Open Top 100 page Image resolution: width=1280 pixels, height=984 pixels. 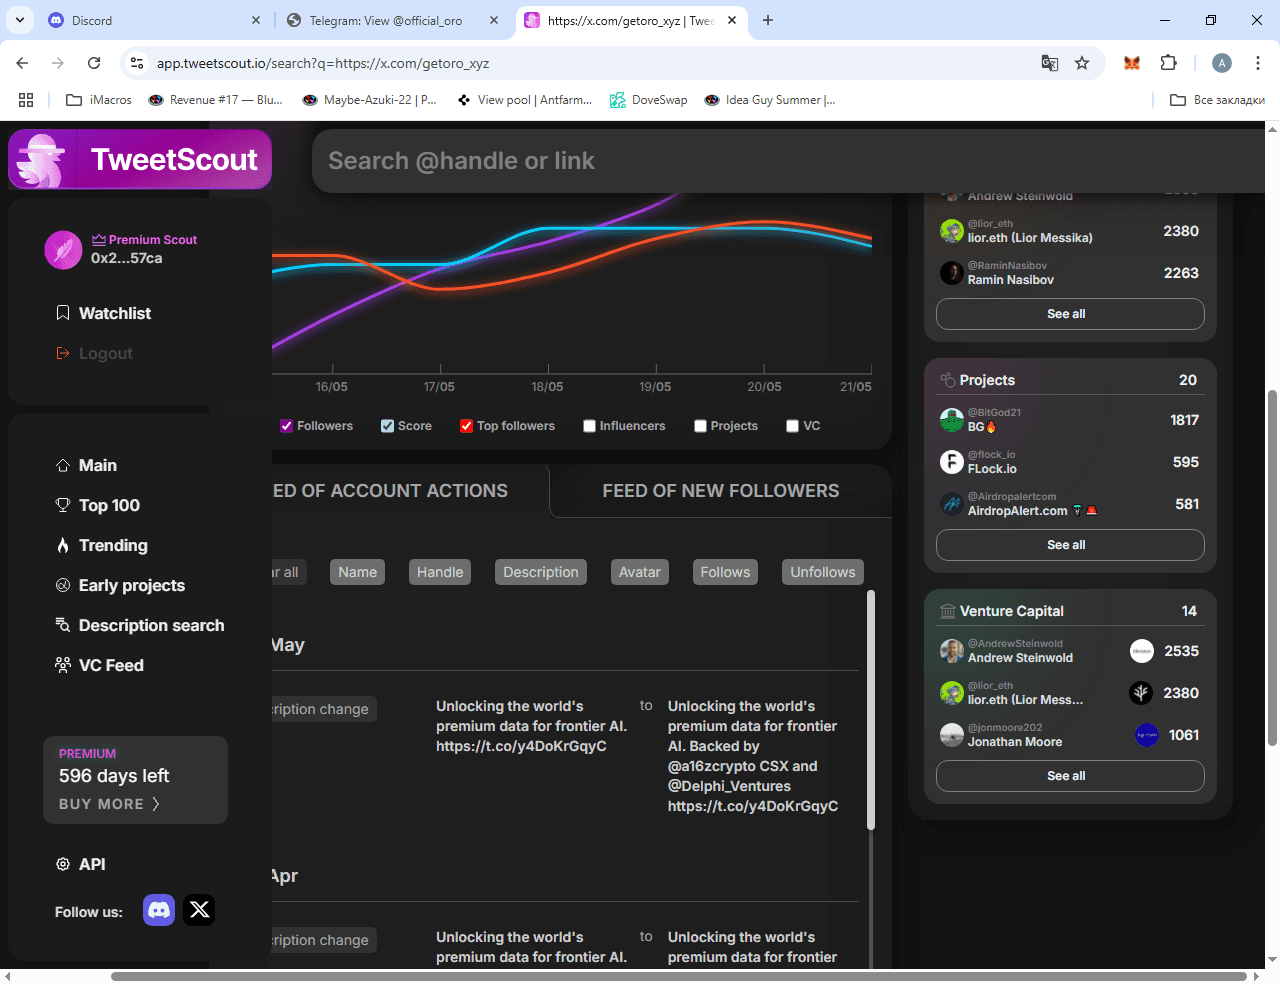98,505
